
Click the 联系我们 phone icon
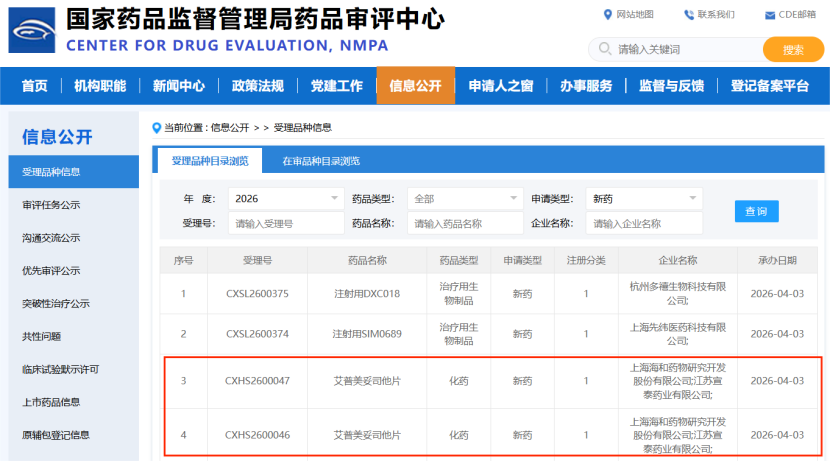689,14
